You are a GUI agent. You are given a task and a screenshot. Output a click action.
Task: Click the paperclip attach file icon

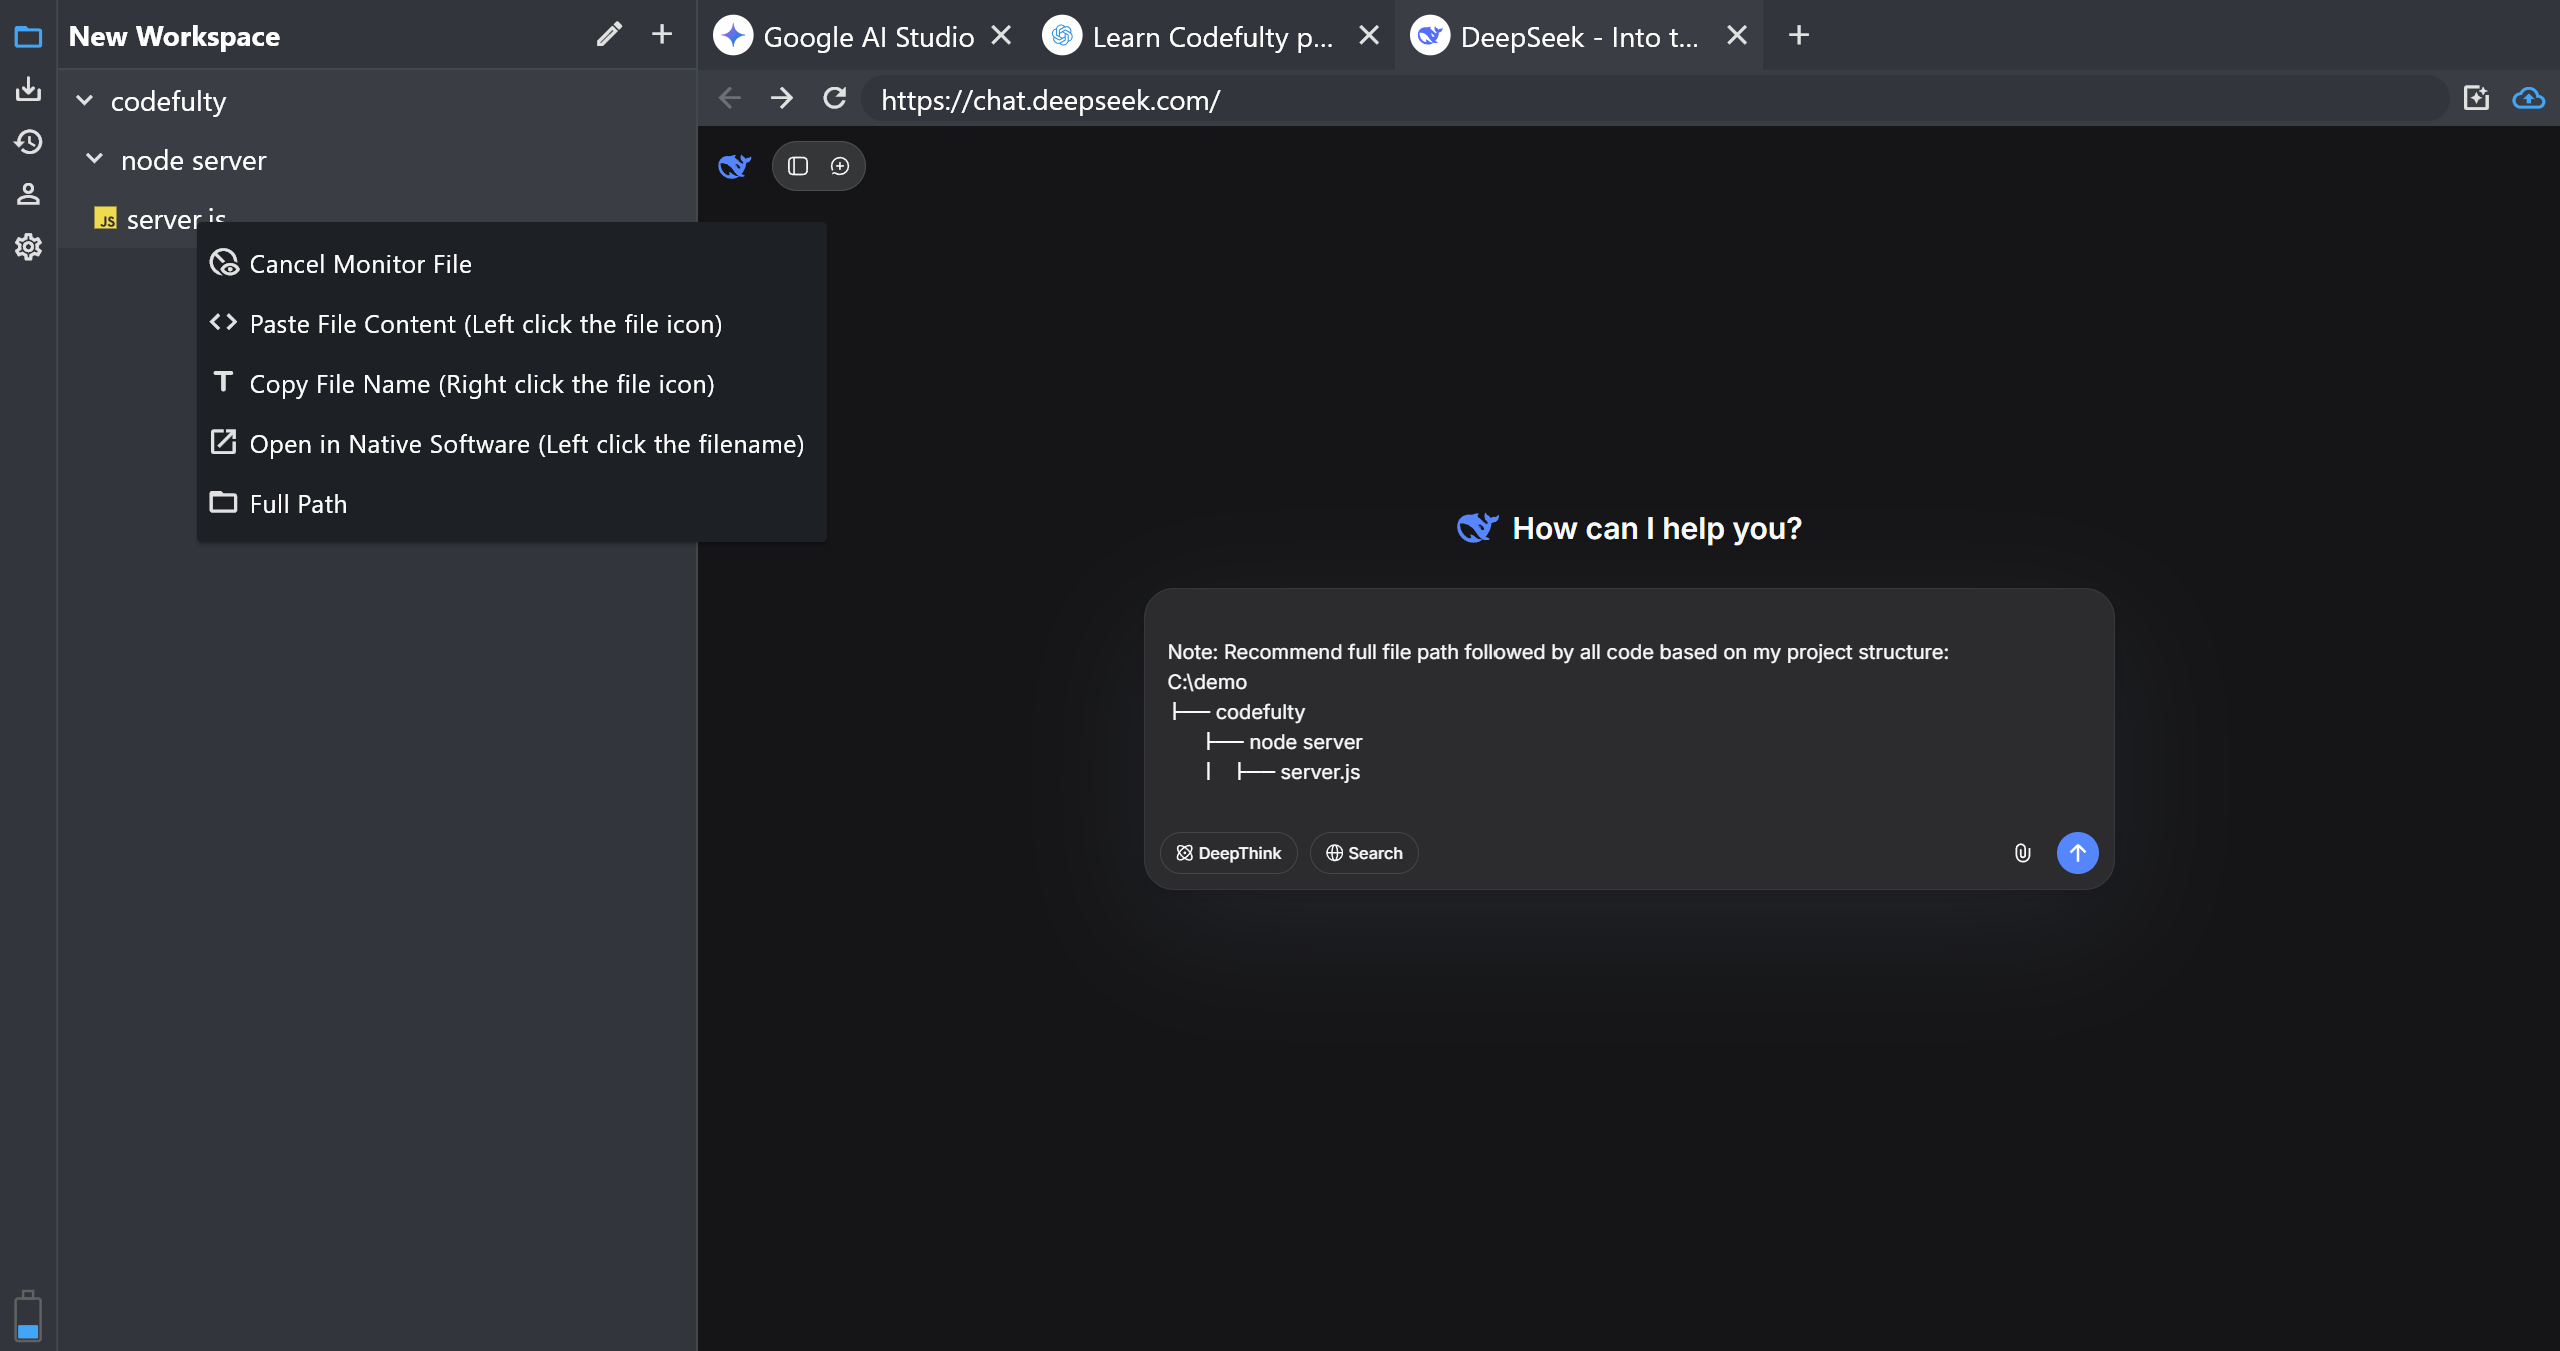[x=2022, y=853]
